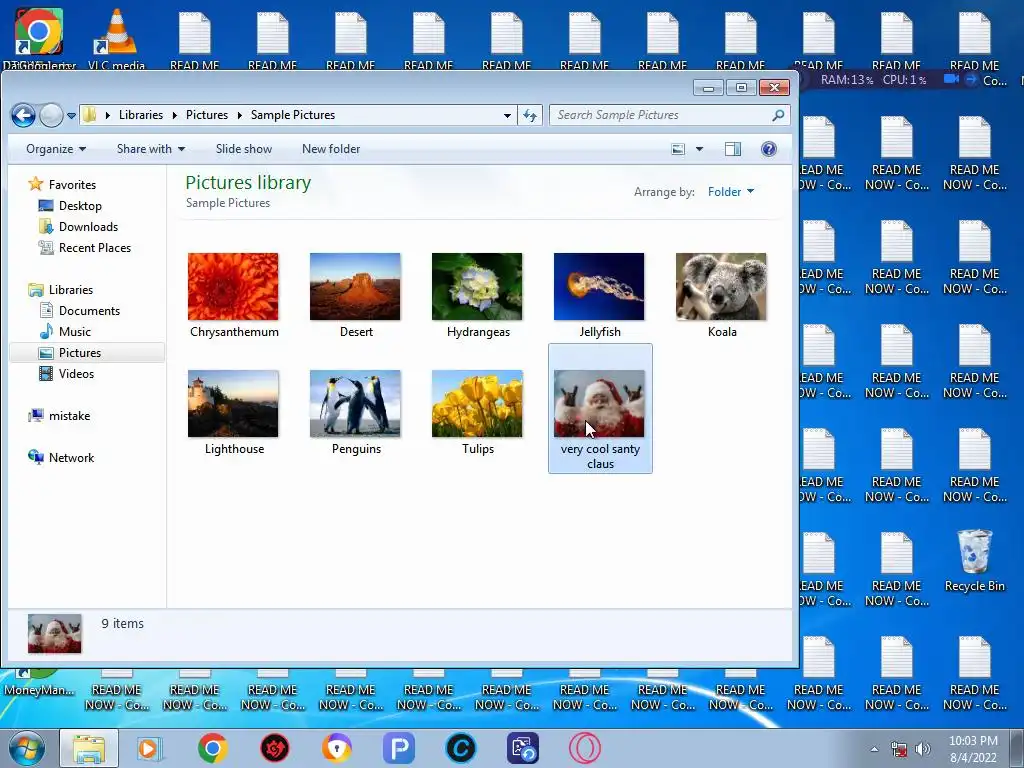
Task: Open the Share with menu
Action: click(x=151, y=149)
